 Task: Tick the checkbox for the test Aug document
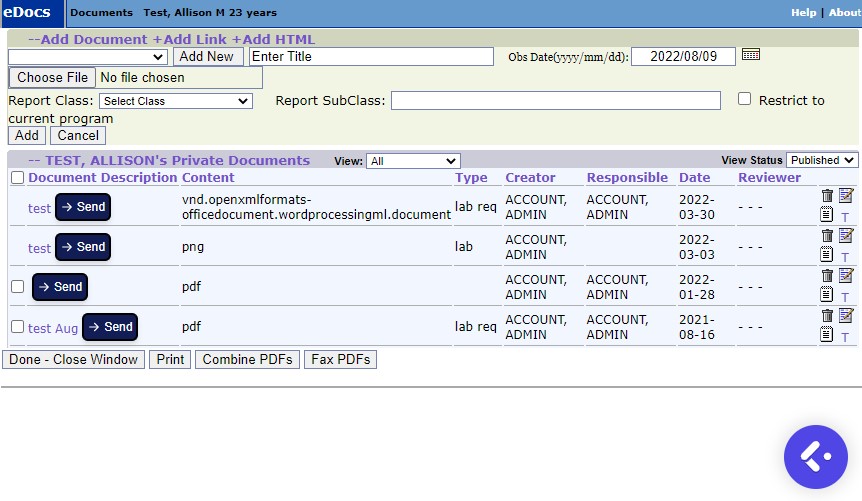tap(17, 327)
